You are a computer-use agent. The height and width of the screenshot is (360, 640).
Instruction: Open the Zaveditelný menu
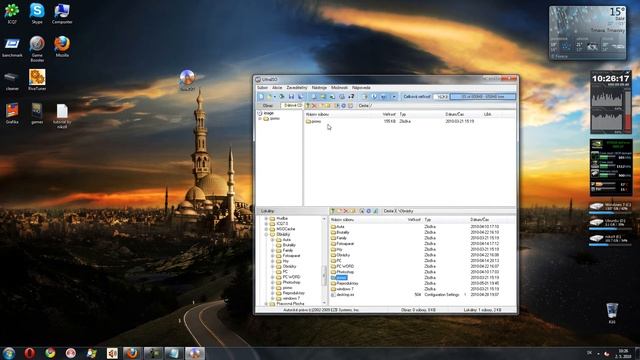297,88
